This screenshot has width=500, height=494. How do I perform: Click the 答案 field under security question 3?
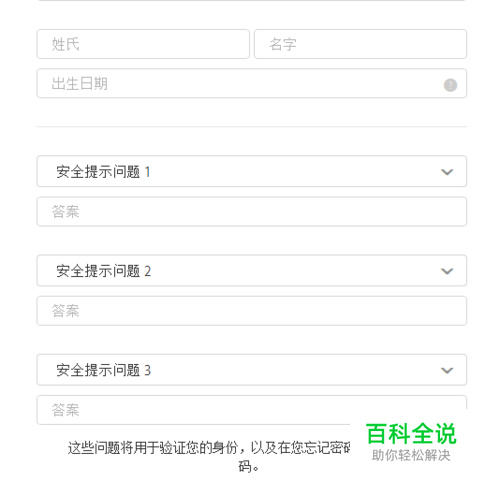[252, 410]
